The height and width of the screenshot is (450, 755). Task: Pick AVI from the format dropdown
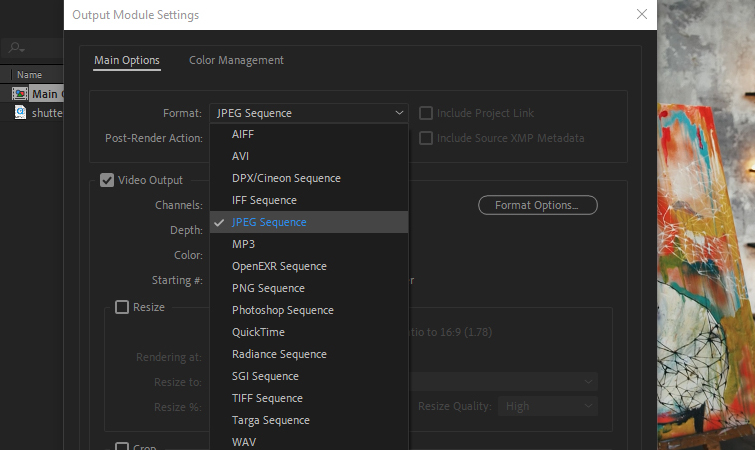click(x=241, y=156)
